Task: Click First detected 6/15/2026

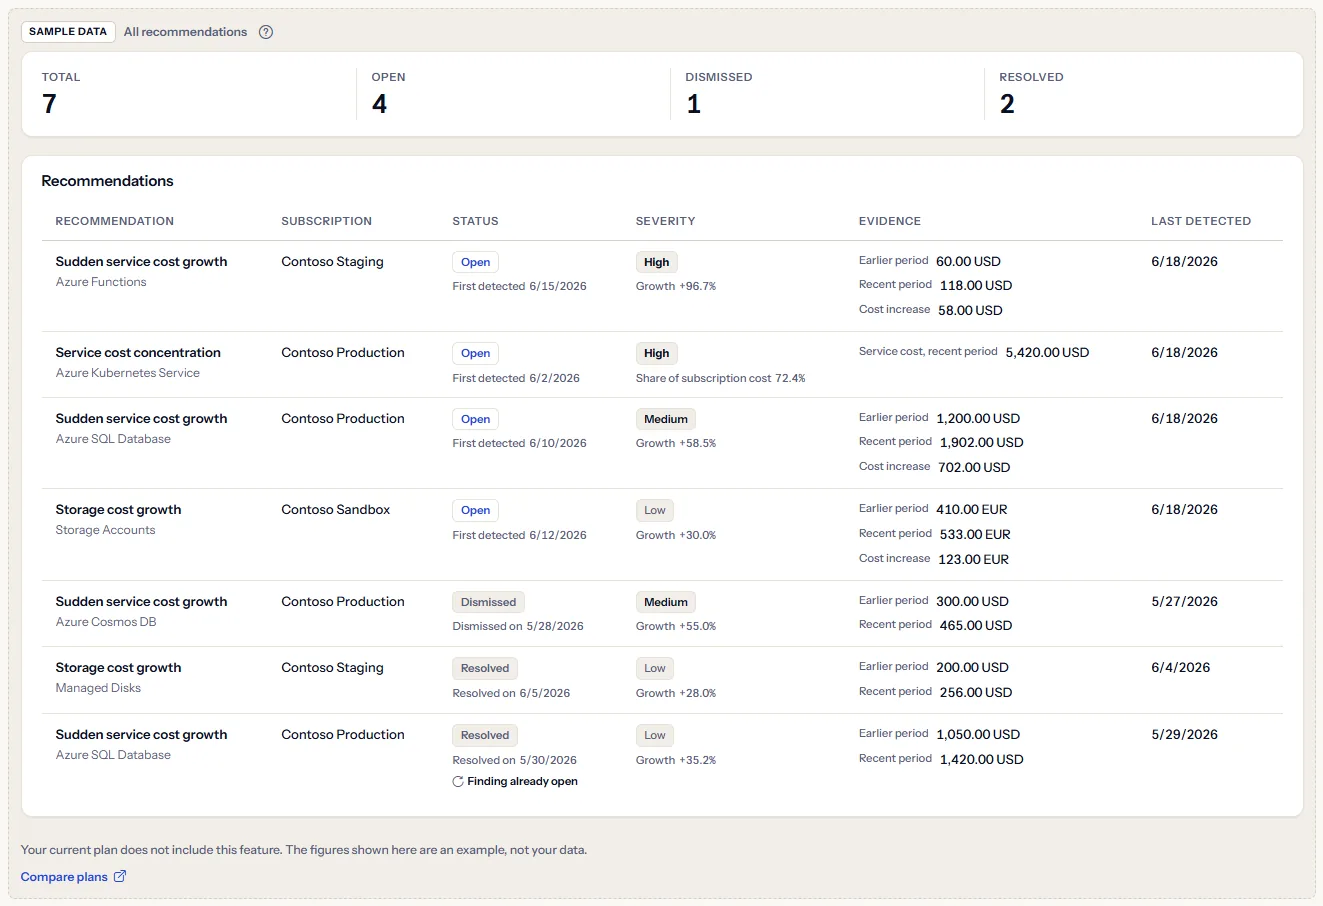Action: click(519, 286)
